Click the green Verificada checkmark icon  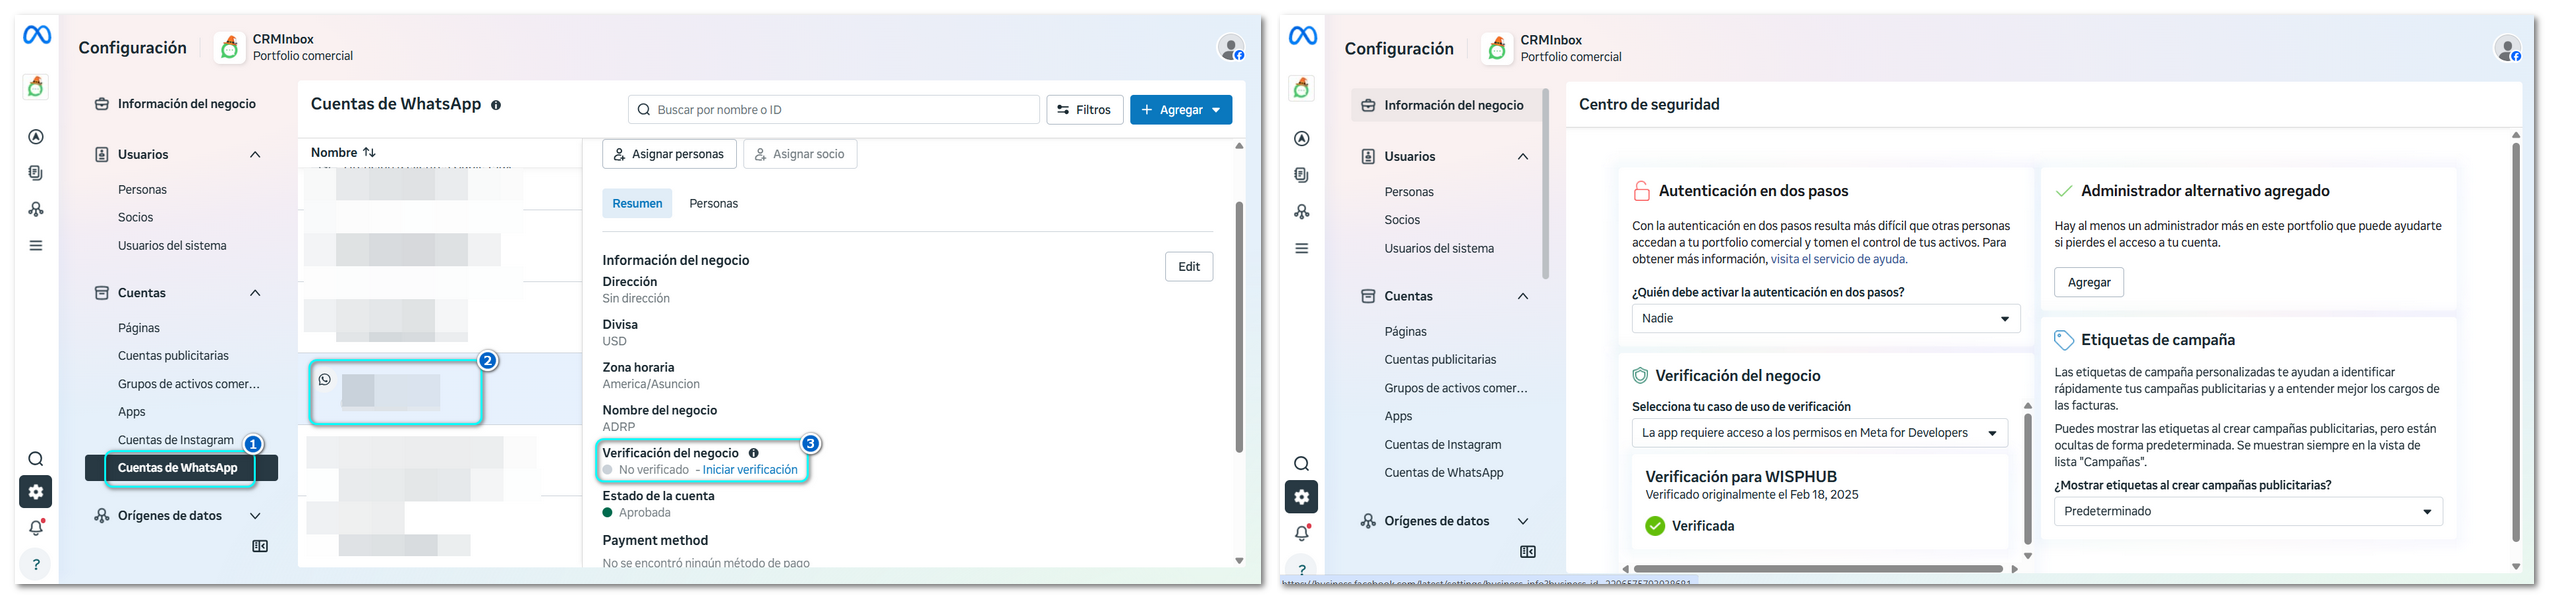[1655, 526]
